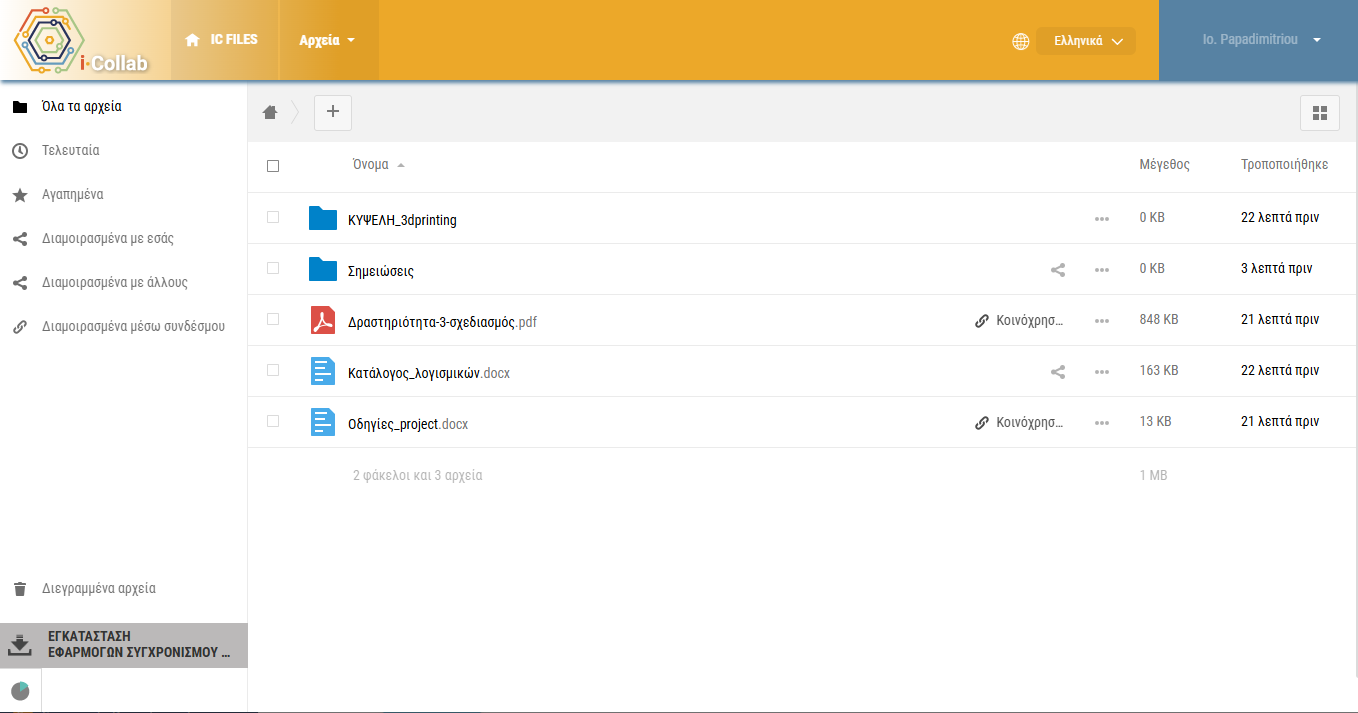Screen dimensions: 1358x713
Task: Open more options for ΚΥΨΕΛΗ_3dprinting folder
Action: (x=1102, y=219)
